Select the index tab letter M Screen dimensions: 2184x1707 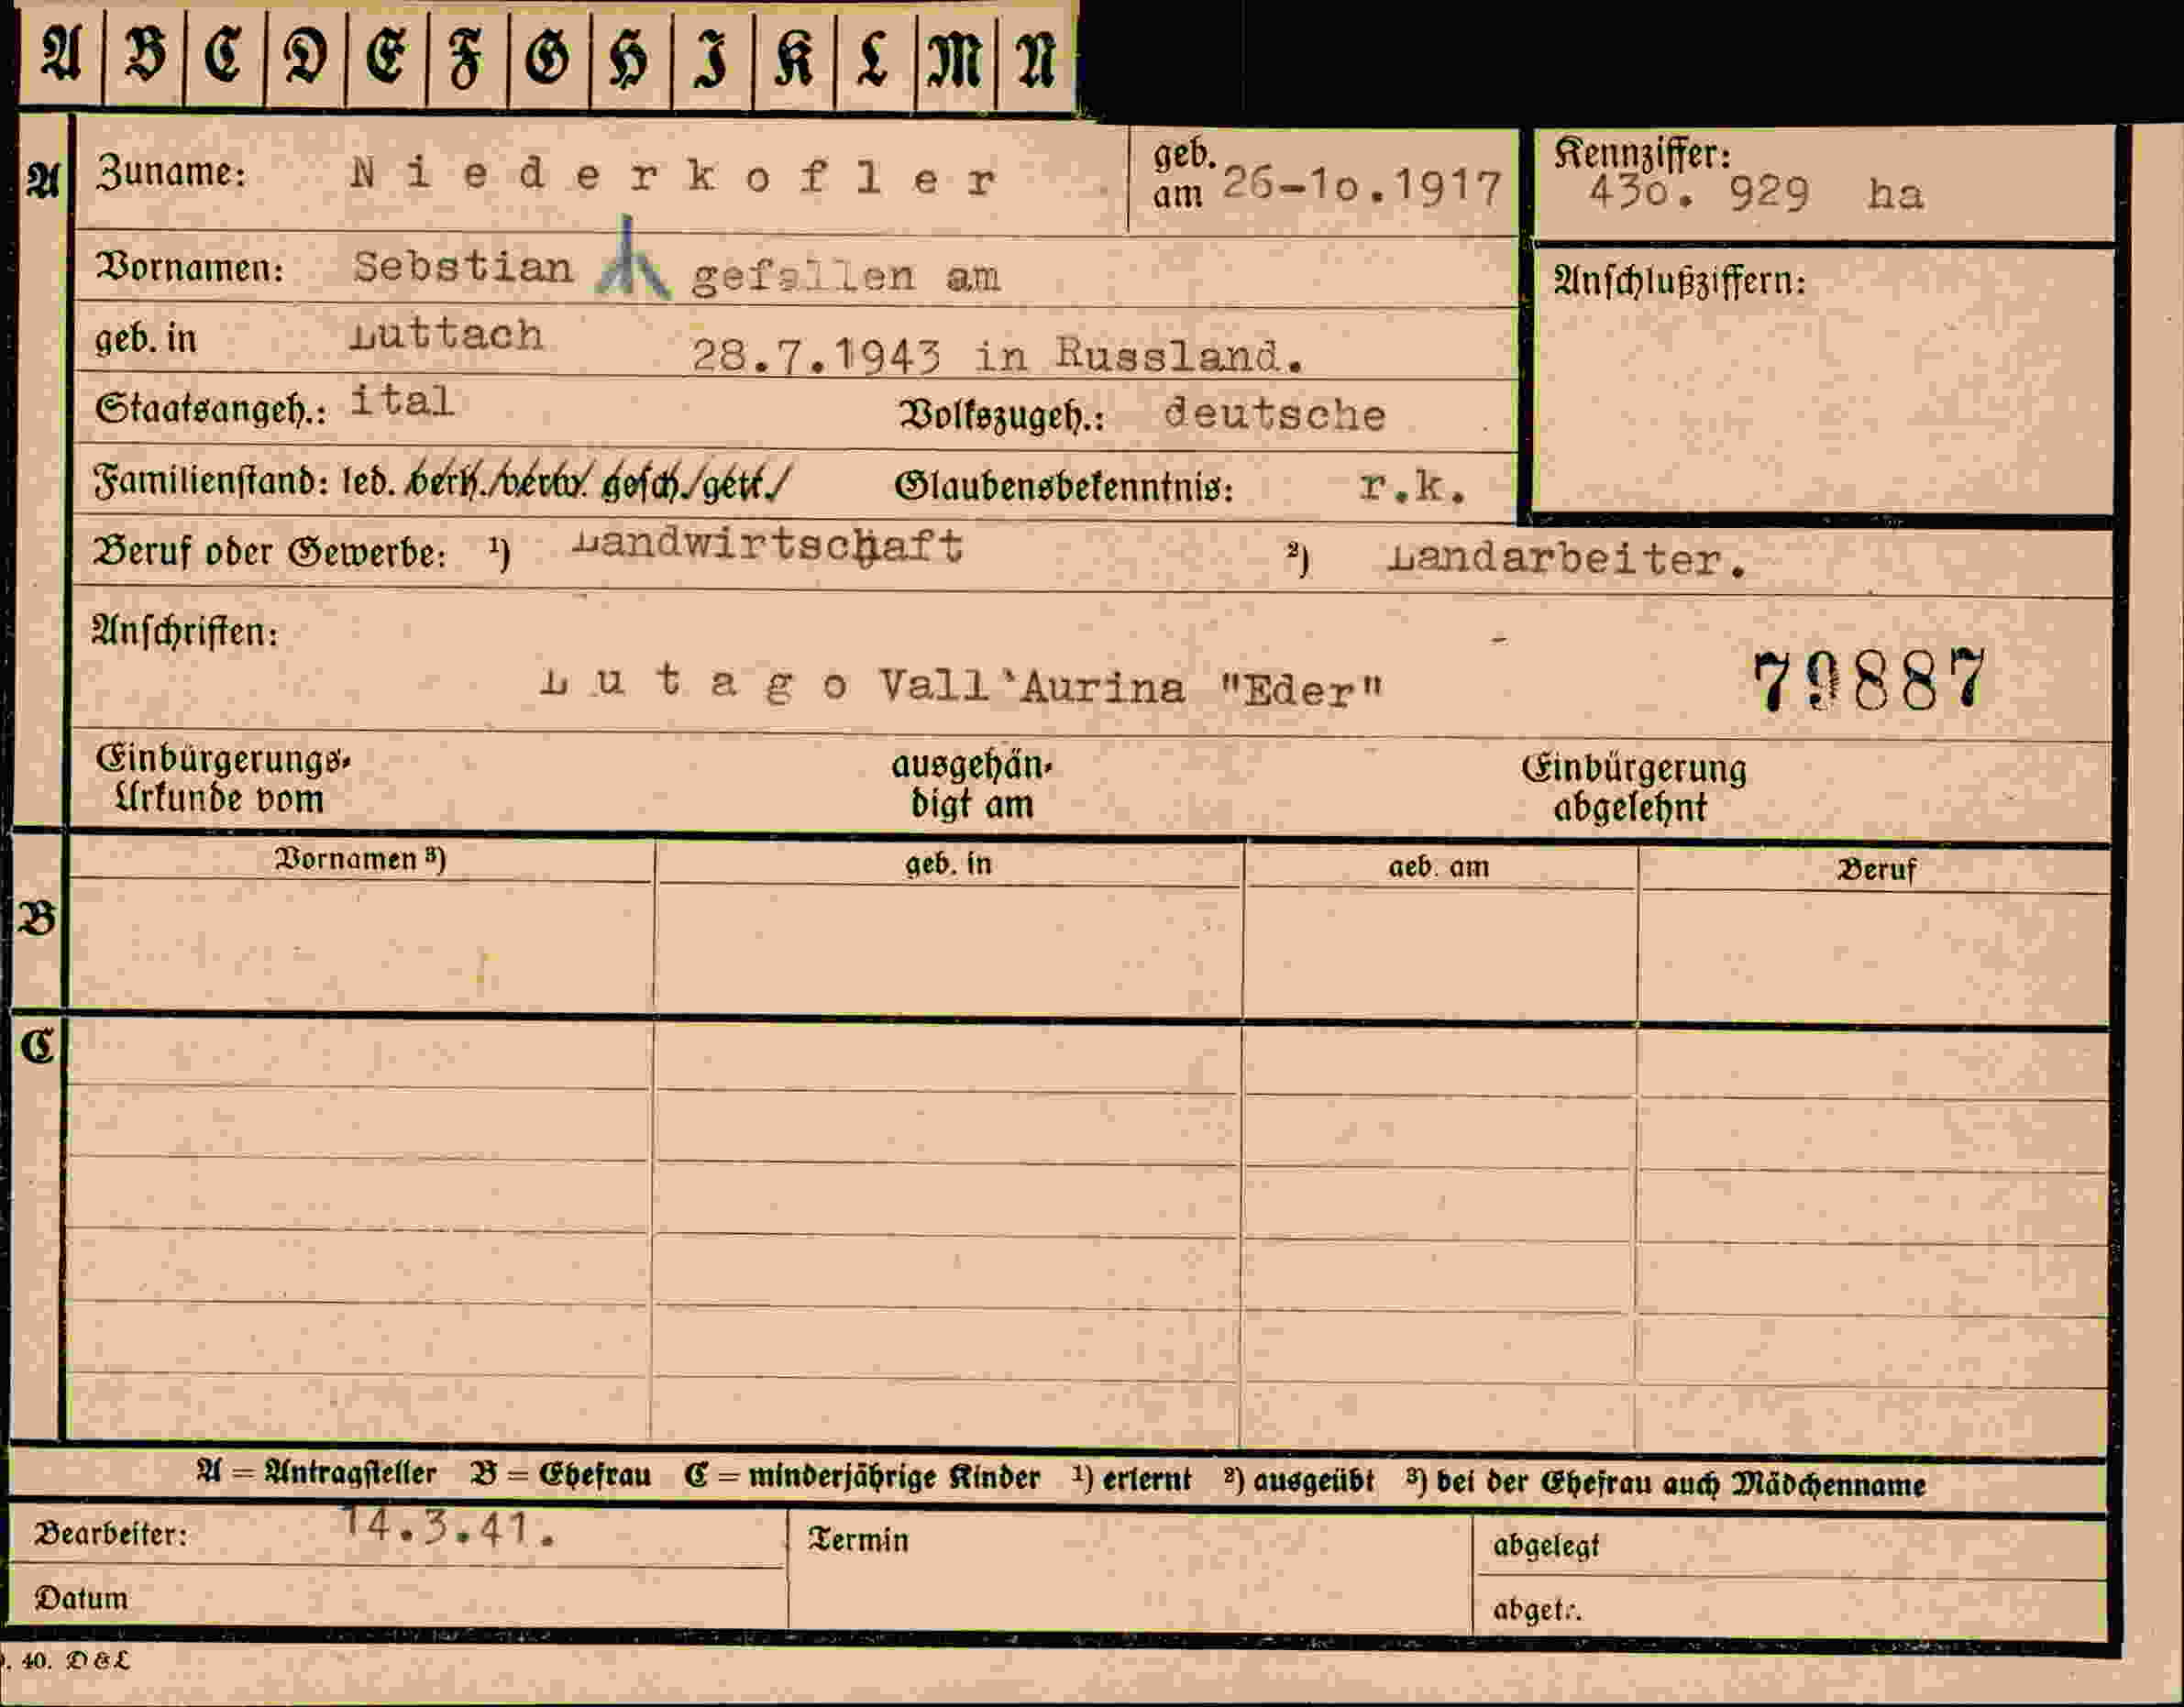pos(955,58)
